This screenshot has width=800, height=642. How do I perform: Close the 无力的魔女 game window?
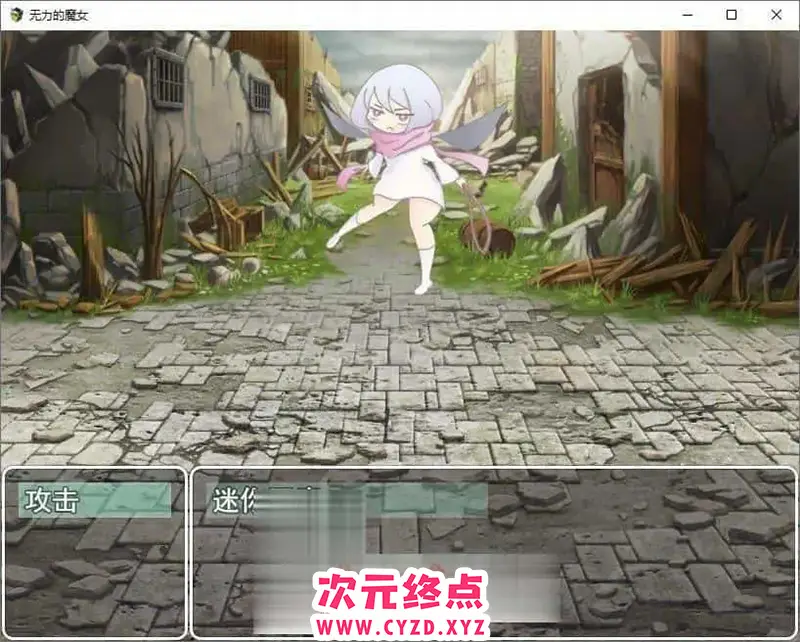[x=776, y=15]
